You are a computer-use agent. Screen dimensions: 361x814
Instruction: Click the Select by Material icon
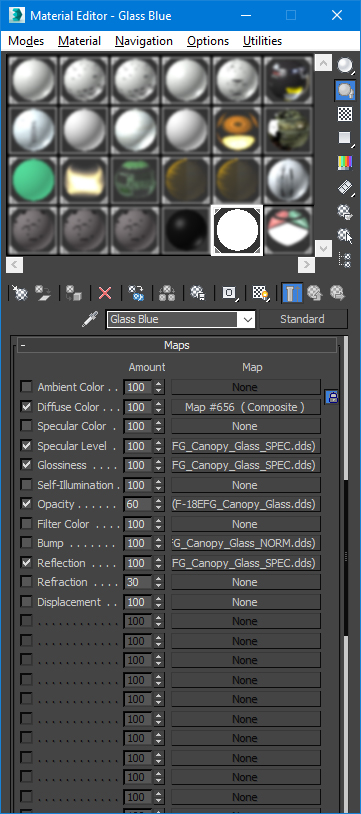point(345,236)
